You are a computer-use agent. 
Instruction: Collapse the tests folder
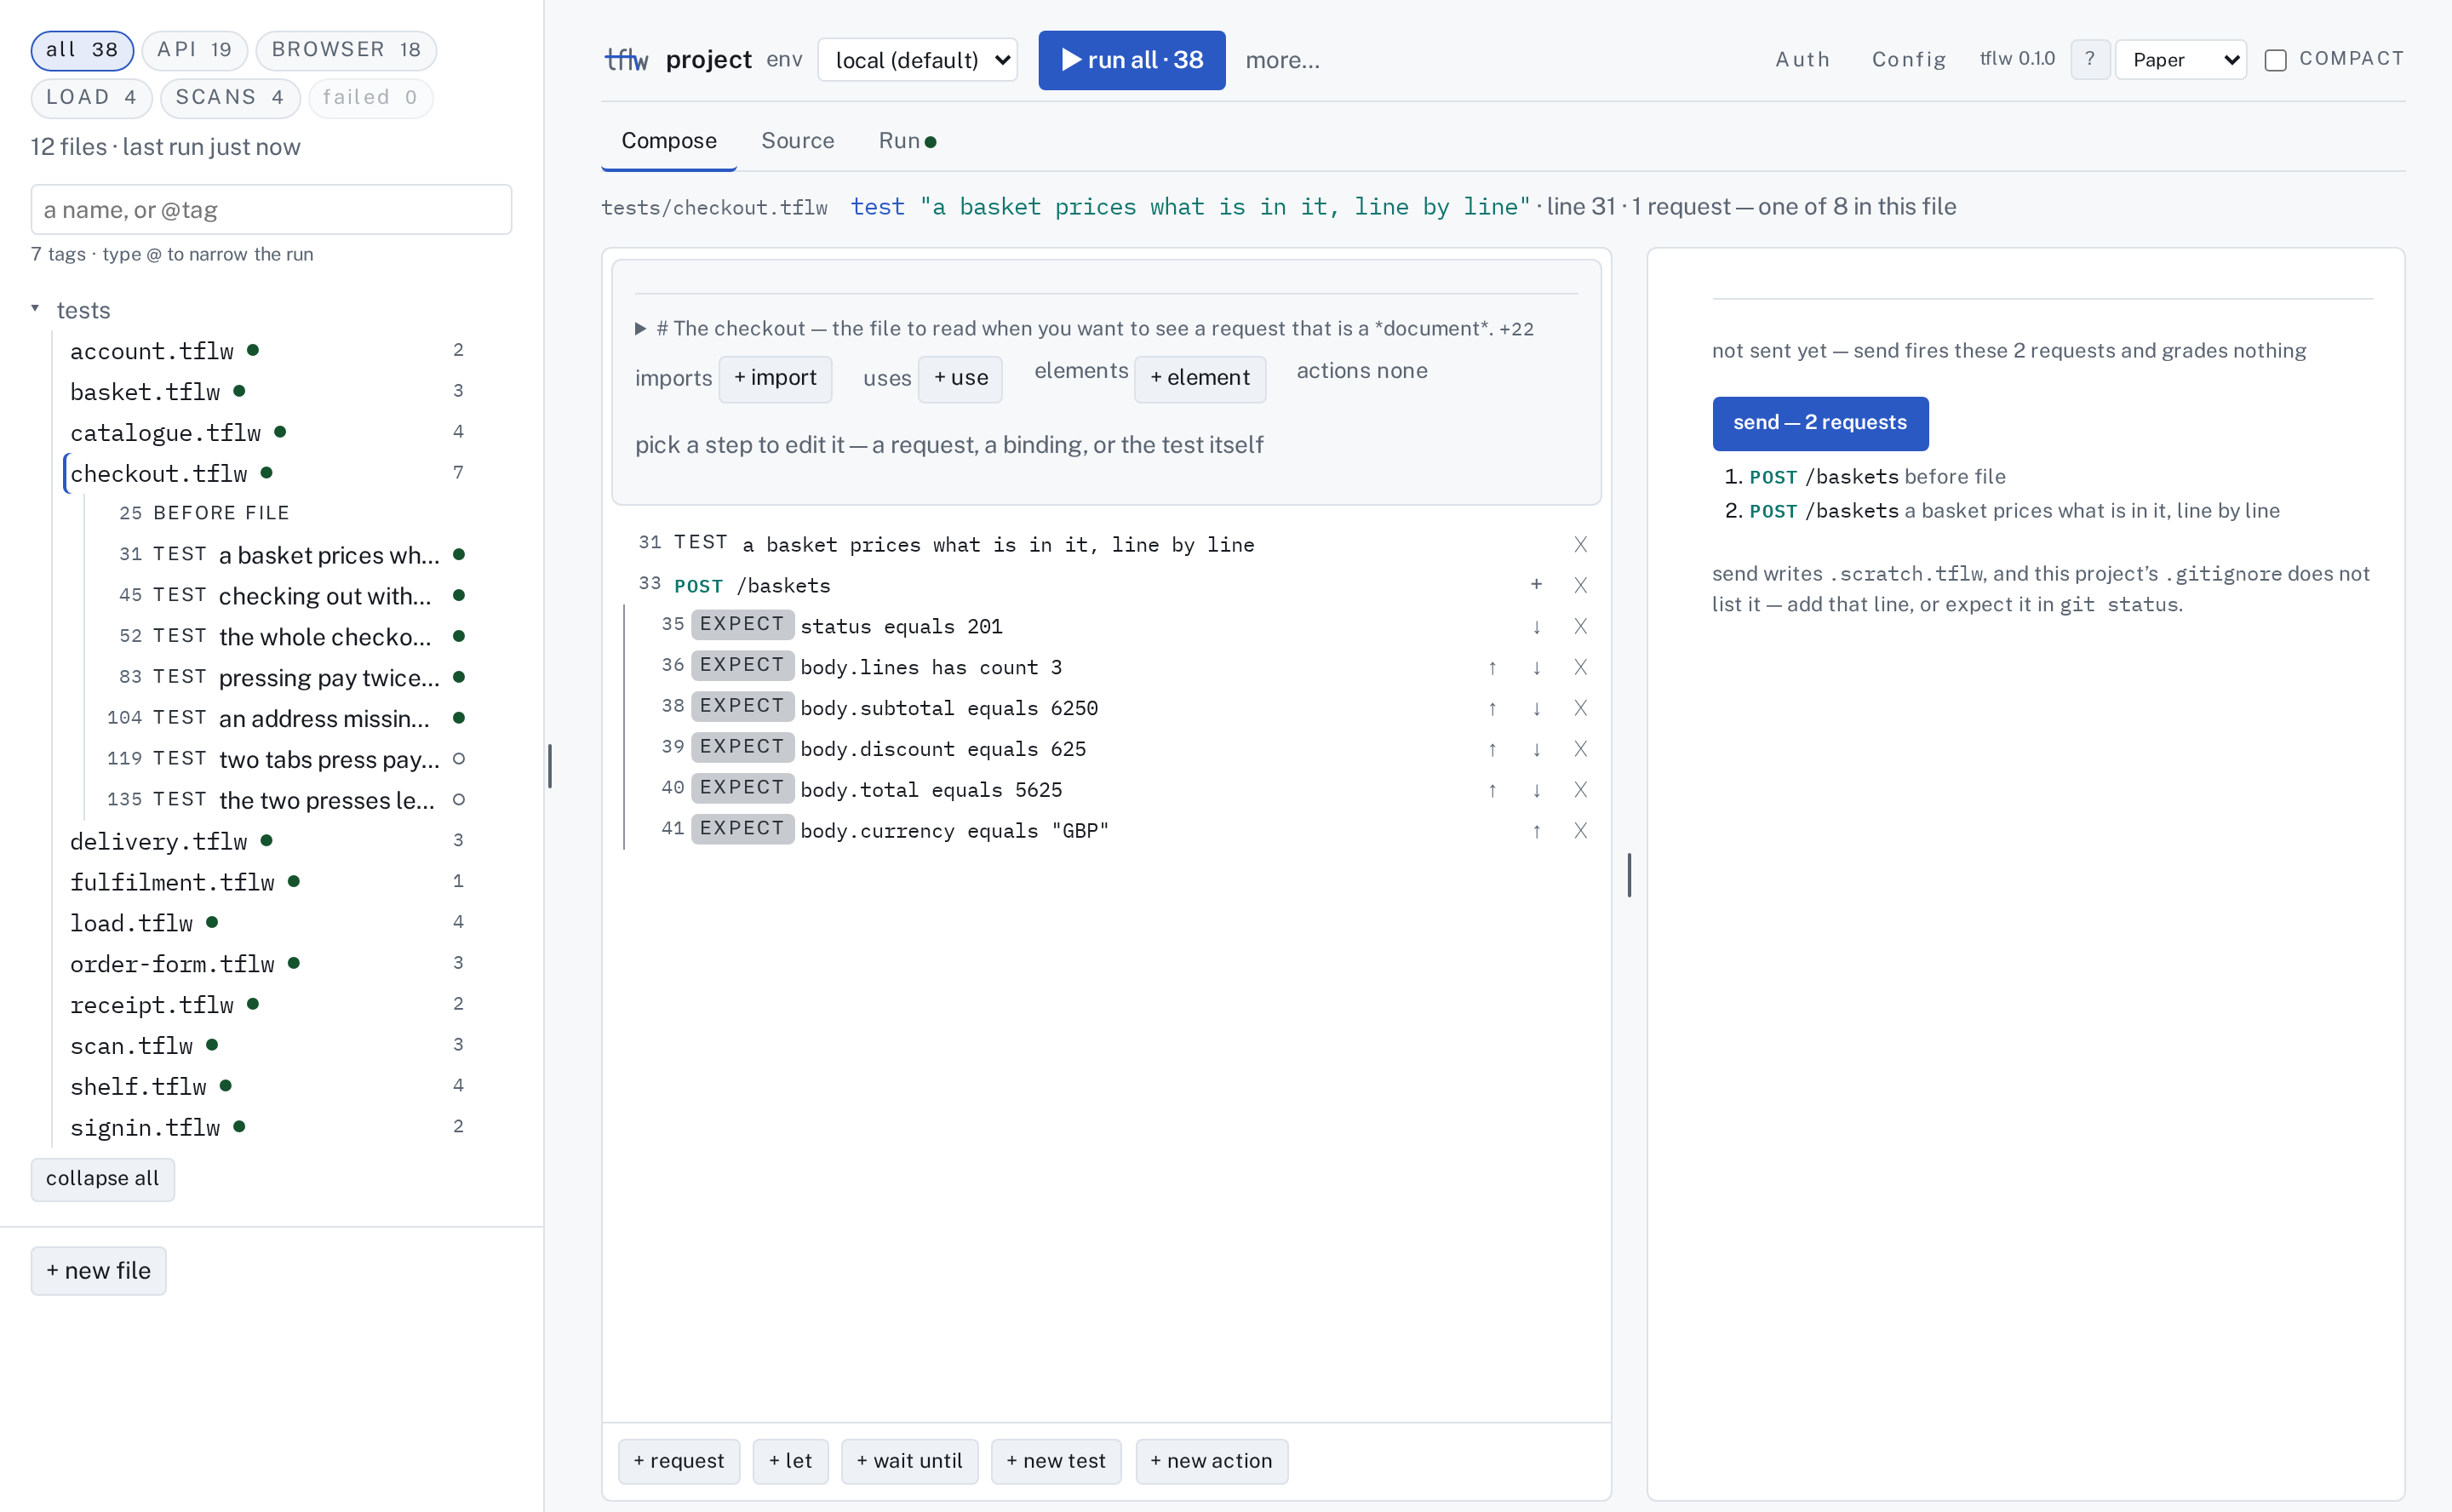tap(35, 309)
